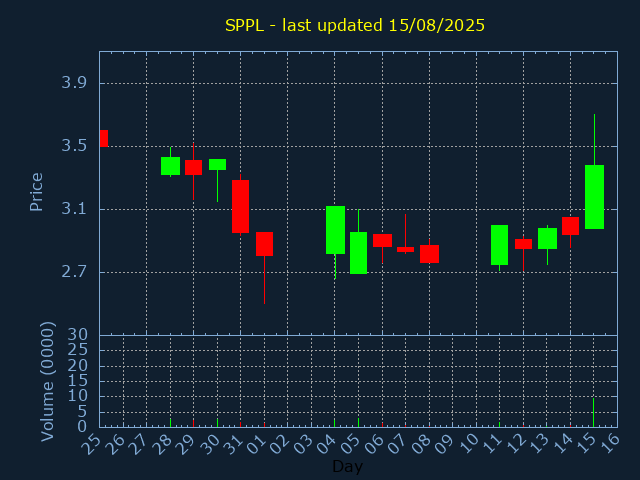Click the day 16 label on x-axis
Screen dimensions: 640x480
pyautogui.click(x=609, y=444)
